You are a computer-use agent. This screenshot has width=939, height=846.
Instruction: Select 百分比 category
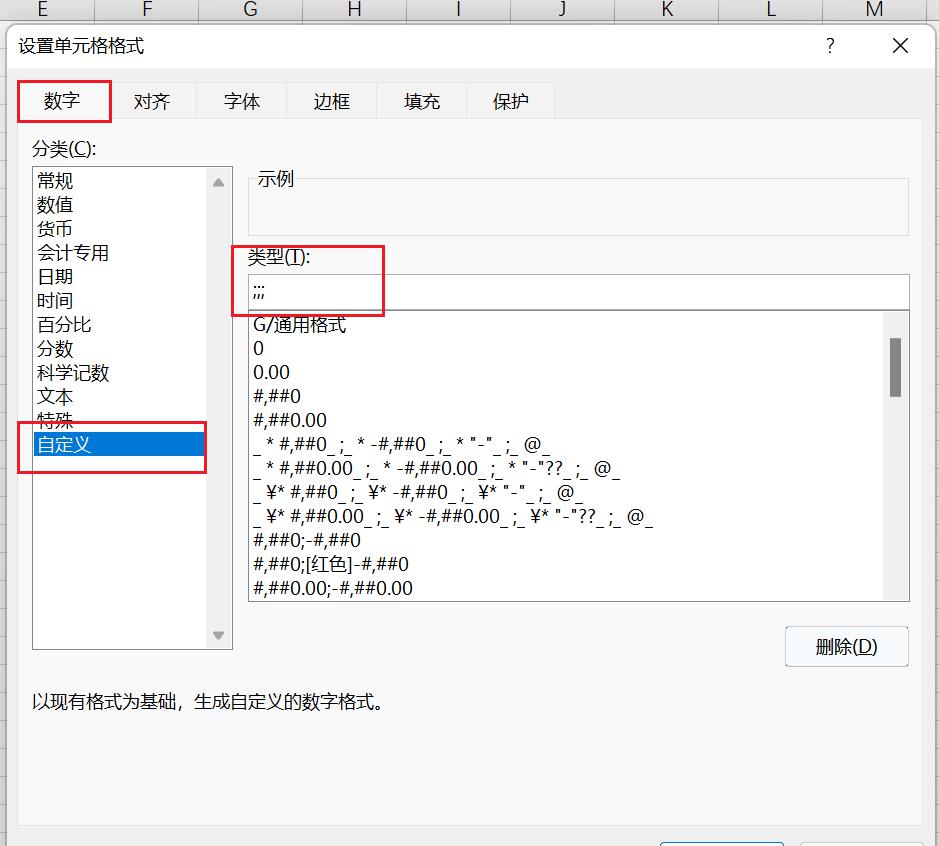click(120, 325)
